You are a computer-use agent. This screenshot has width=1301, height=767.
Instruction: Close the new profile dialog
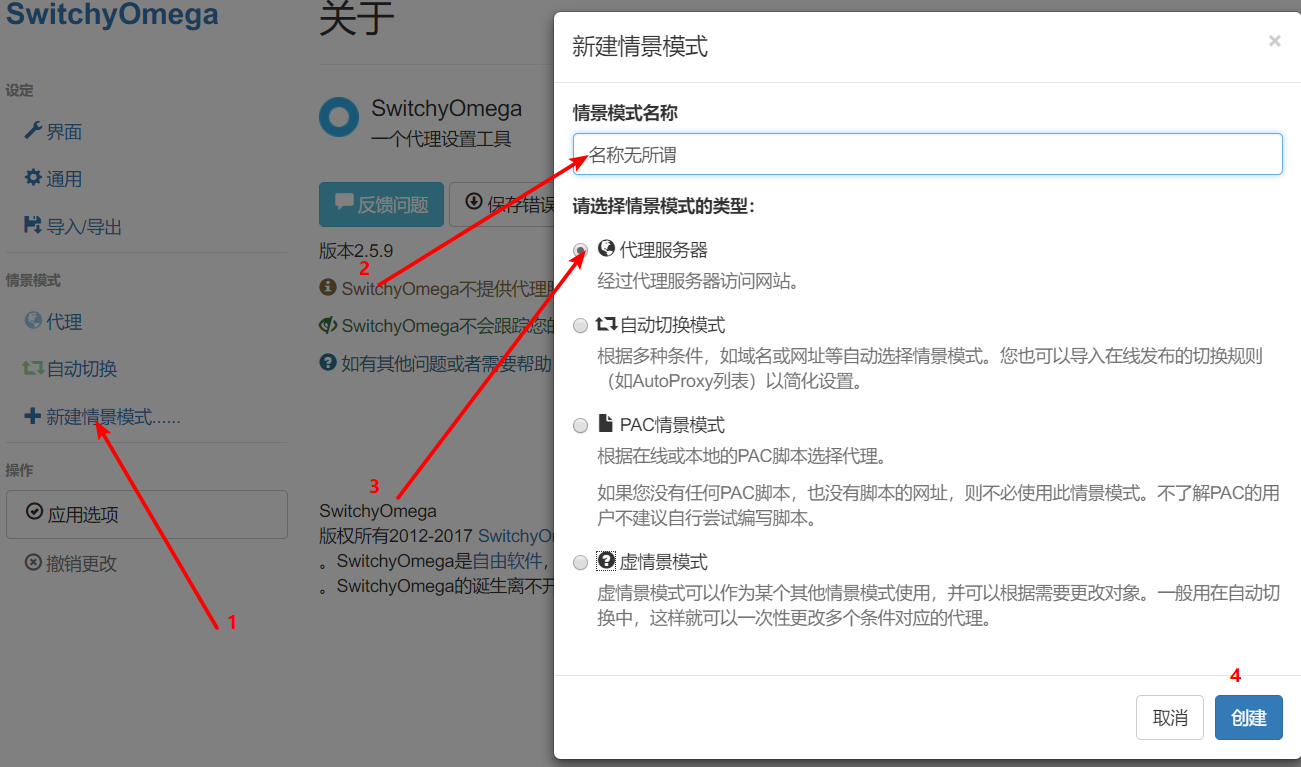coord(1274,40)
